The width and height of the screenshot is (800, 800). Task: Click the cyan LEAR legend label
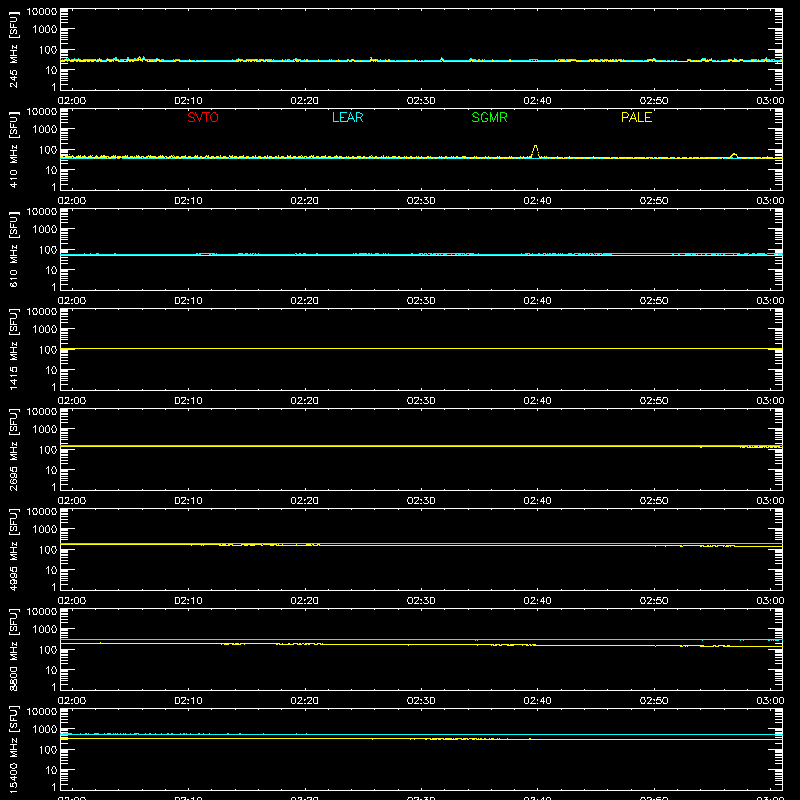[x=347, y=117]
